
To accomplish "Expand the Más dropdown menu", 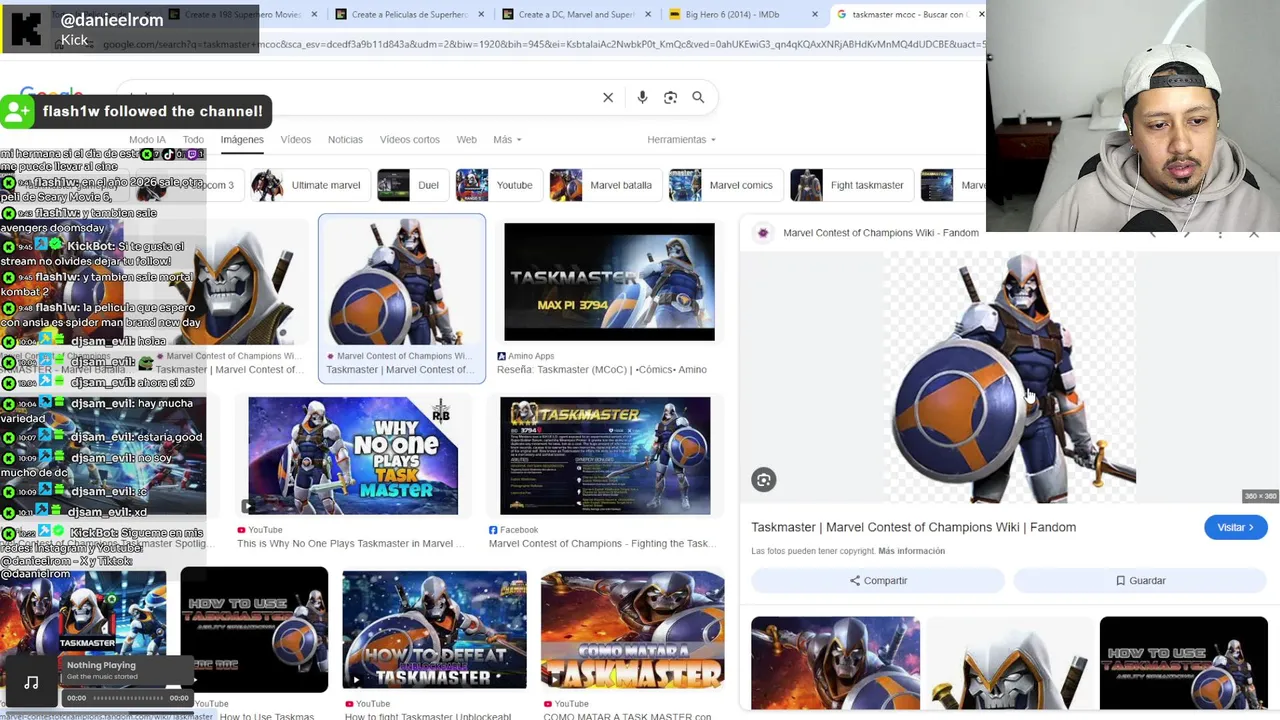I will click(x=507, y=139).
